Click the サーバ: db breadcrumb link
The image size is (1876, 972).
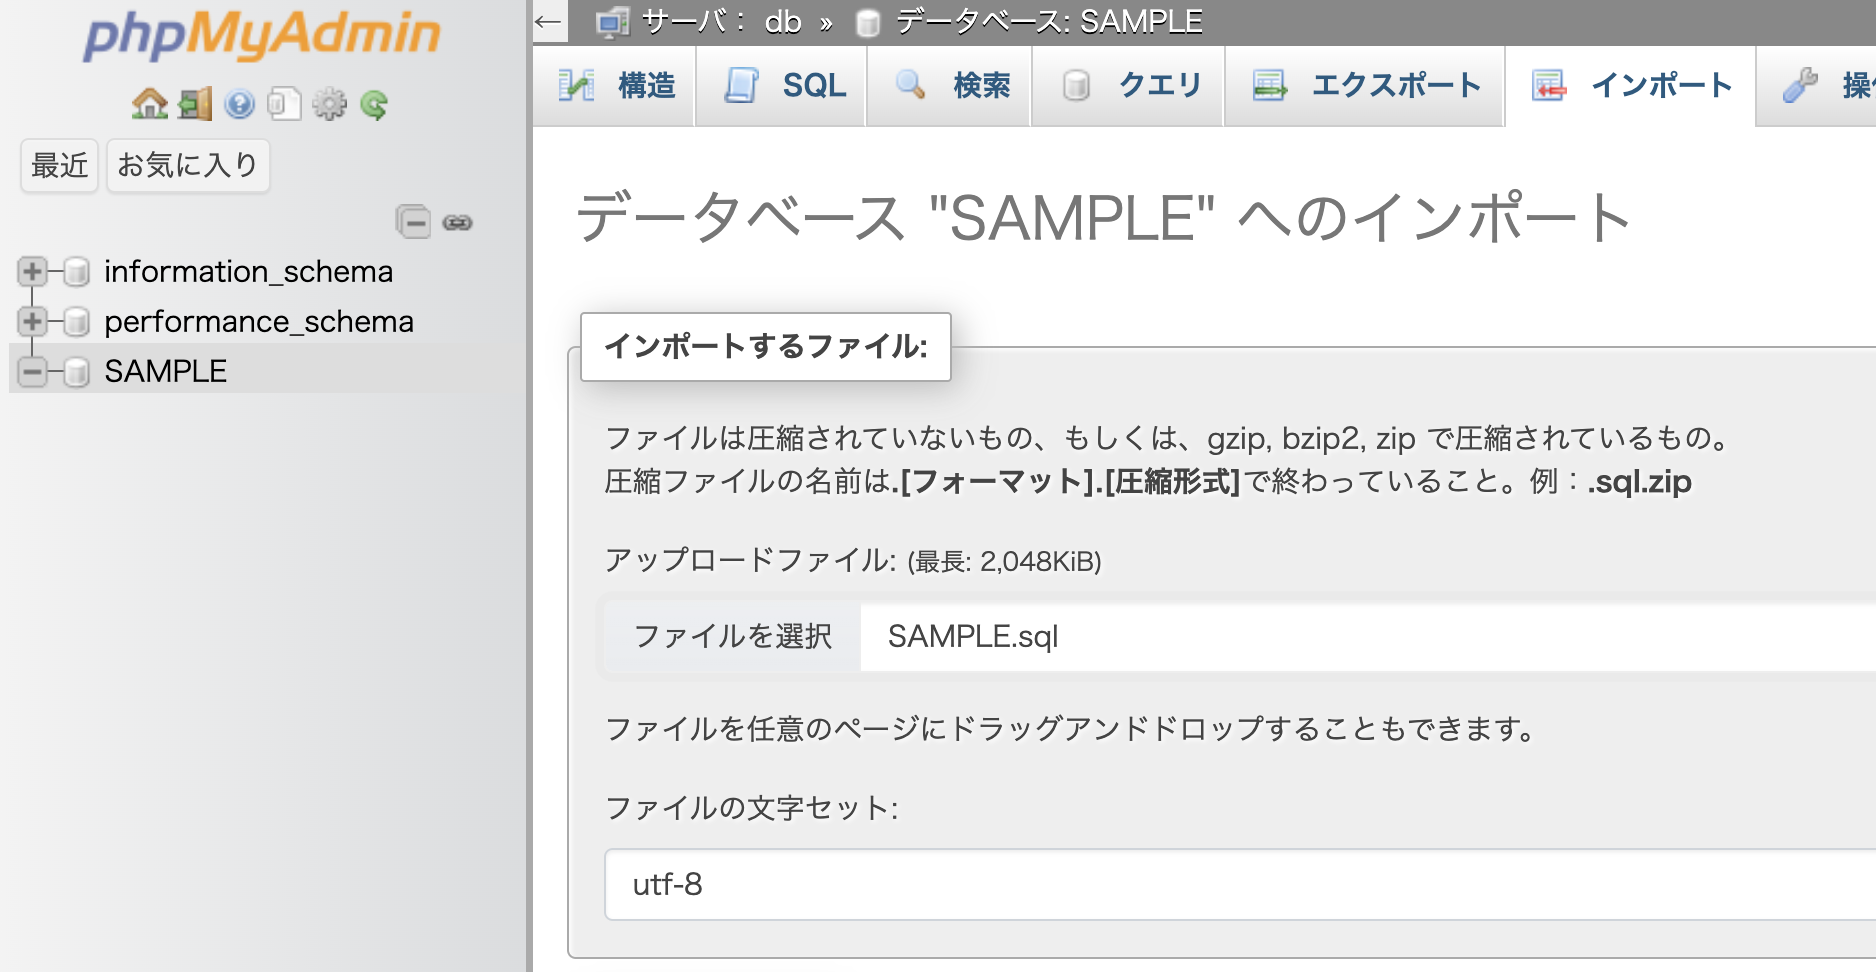click(721, 22)
